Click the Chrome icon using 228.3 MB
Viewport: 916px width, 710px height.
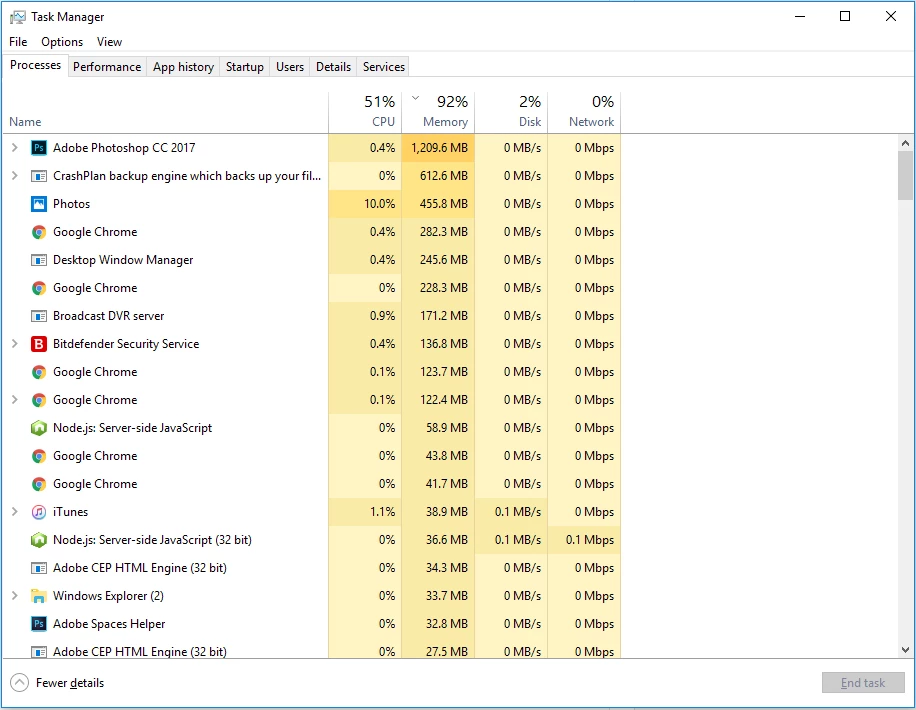[39, 288]
